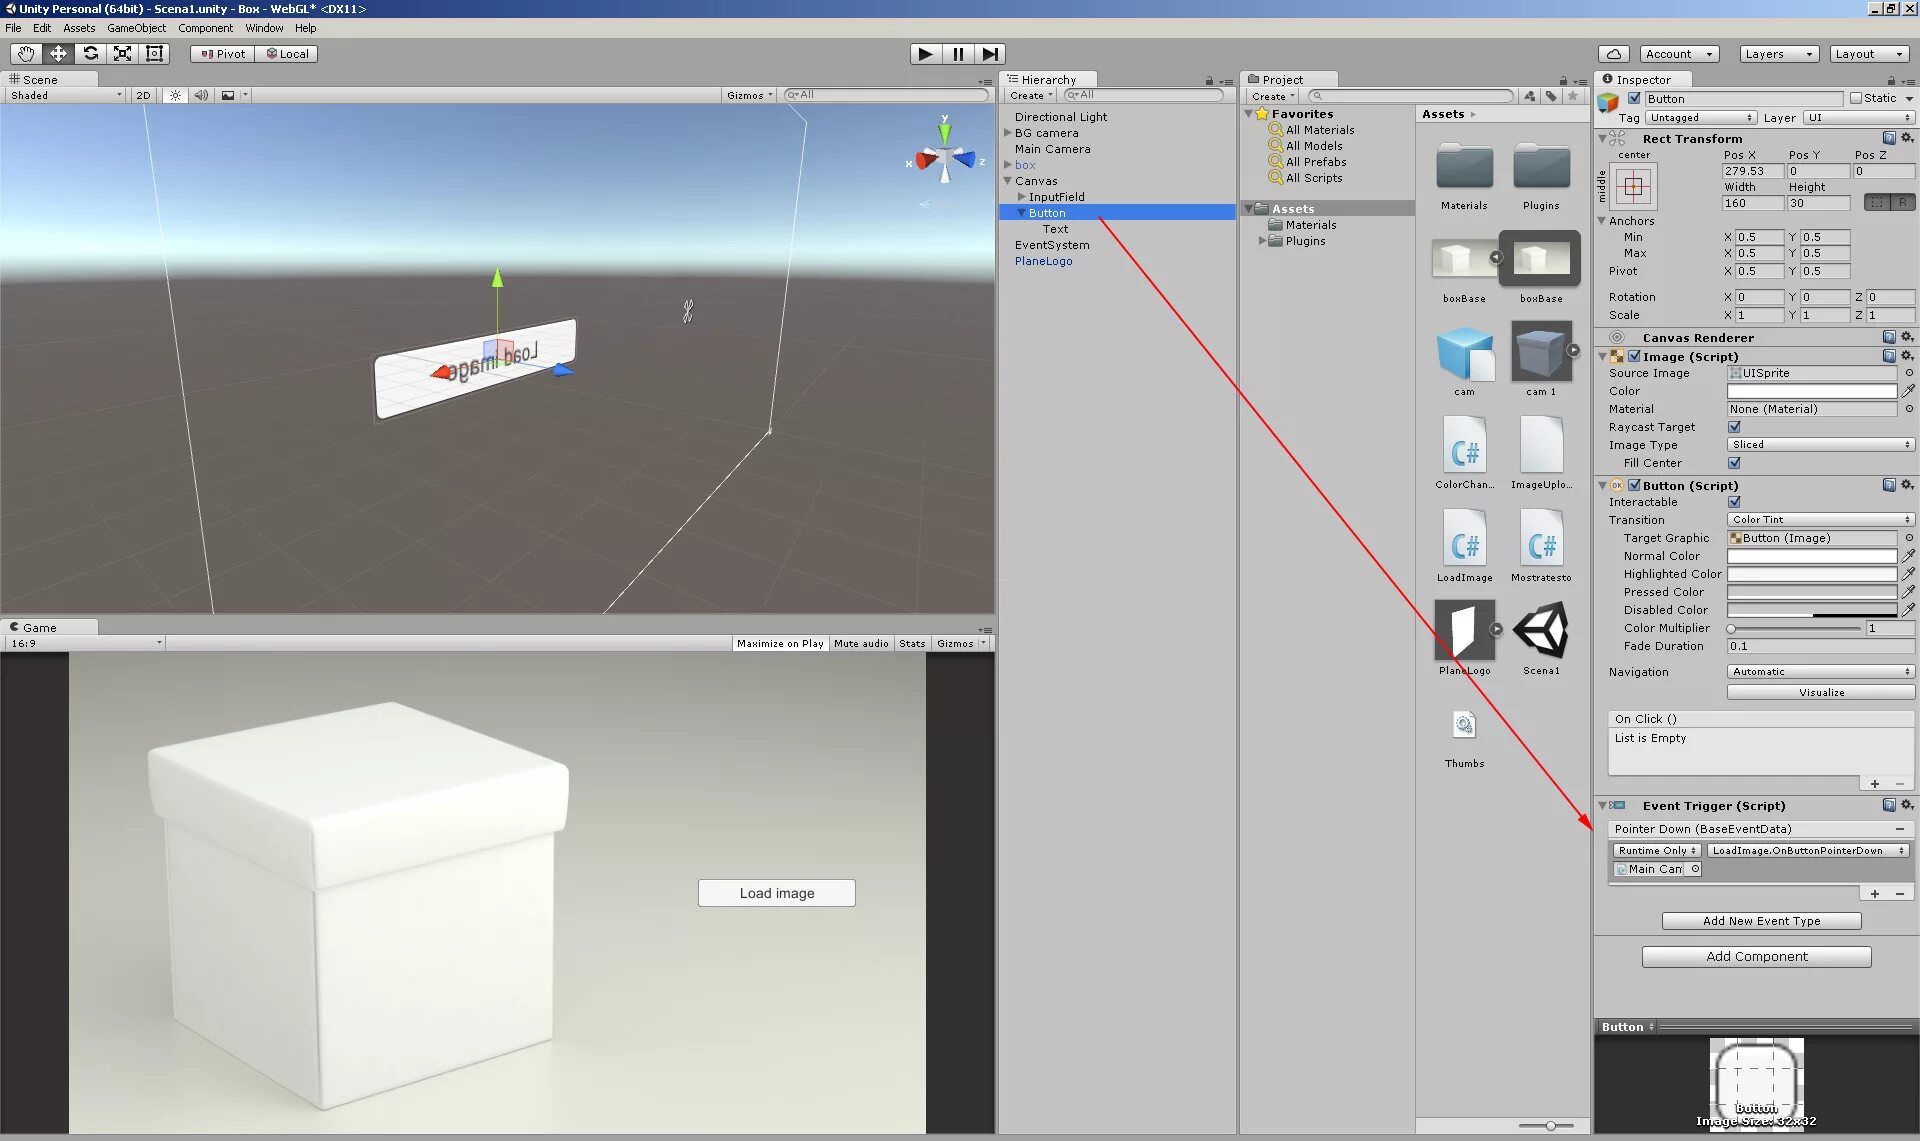Open the GameObject menu
1920x1141 pixels.
(x=136, y=28)
